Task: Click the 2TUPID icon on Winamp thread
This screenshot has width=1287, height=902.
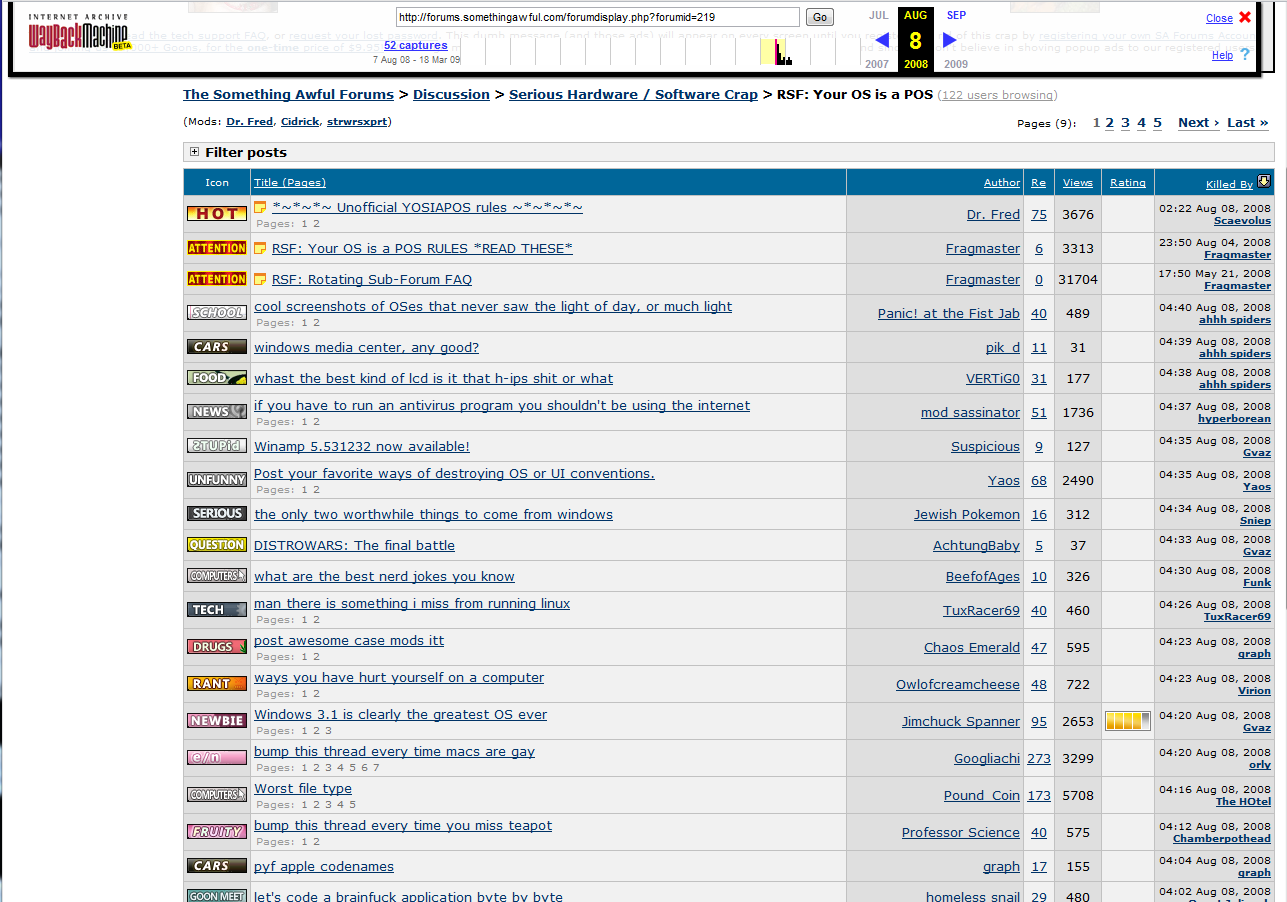Action: tap(217, 446)
